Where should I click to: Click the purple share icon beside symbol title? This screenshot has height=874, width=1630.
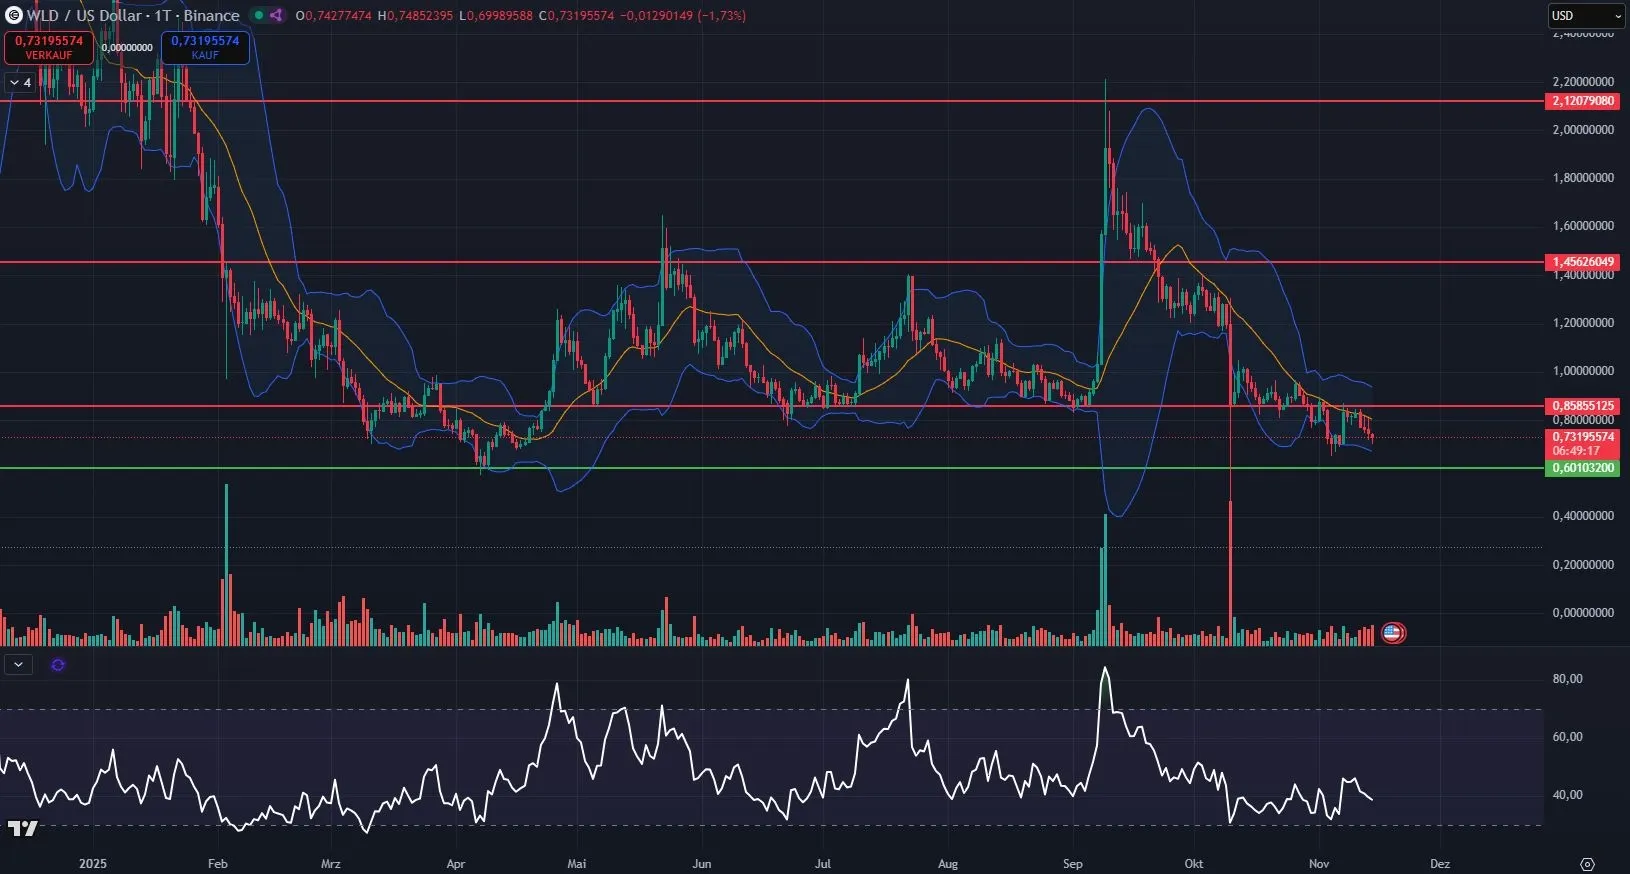pyautogui.click(x=276, y=15)
